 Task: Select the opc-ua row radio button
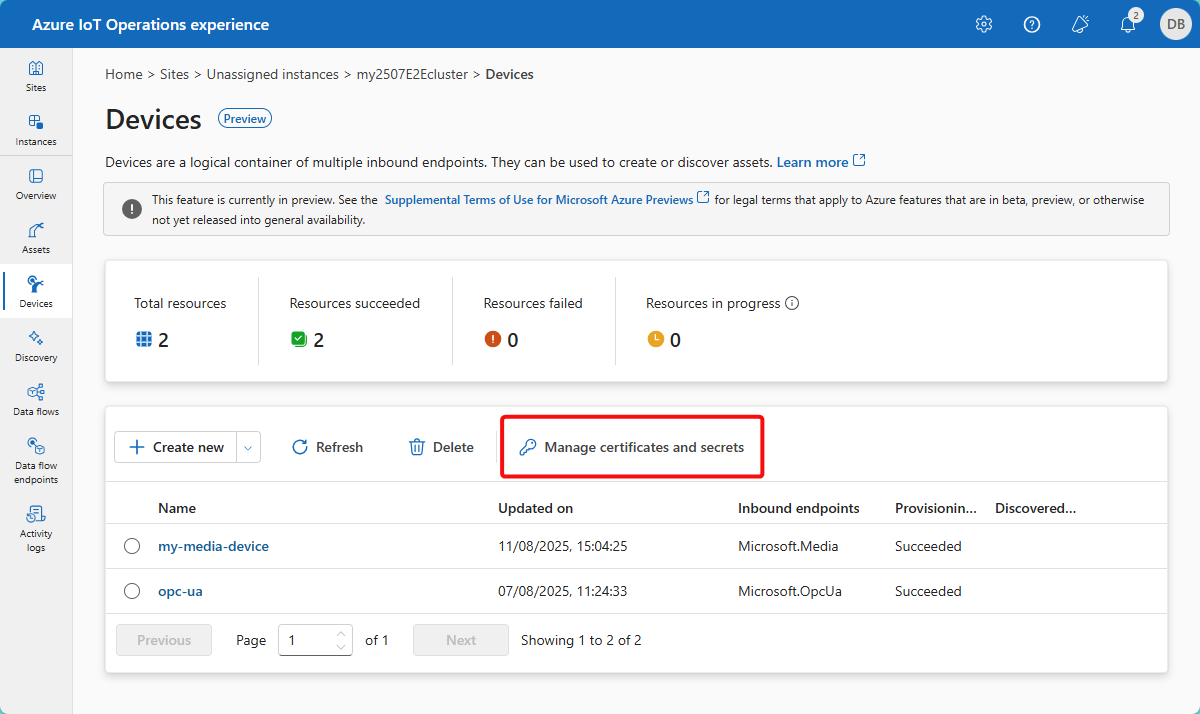pos(132,591)
